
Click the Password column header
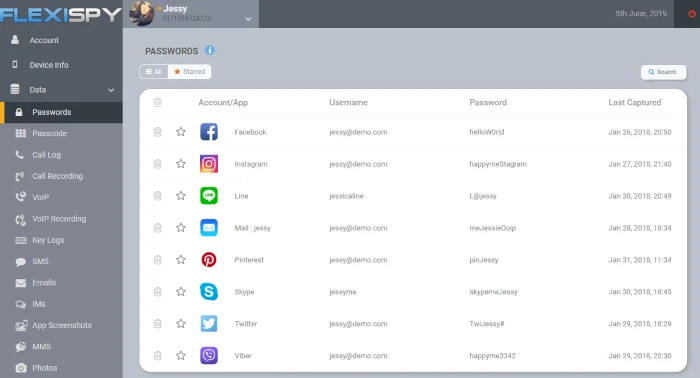tap(488, 103)
